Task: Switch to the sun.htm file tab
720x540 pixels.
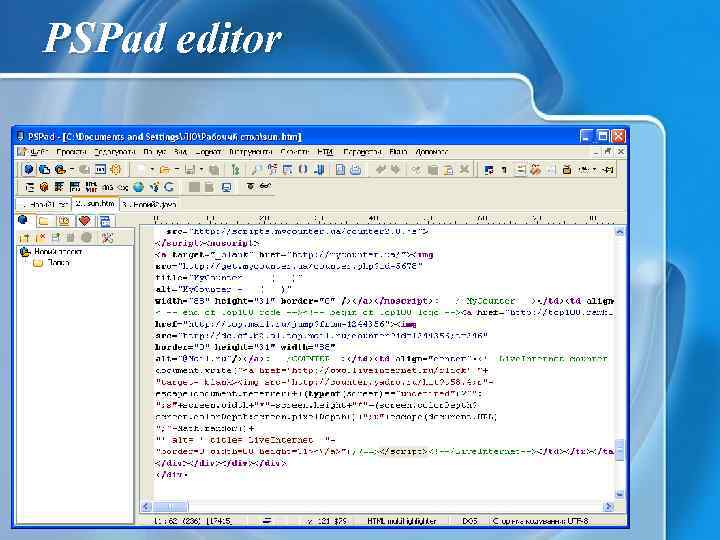Action: coord(95,203)
